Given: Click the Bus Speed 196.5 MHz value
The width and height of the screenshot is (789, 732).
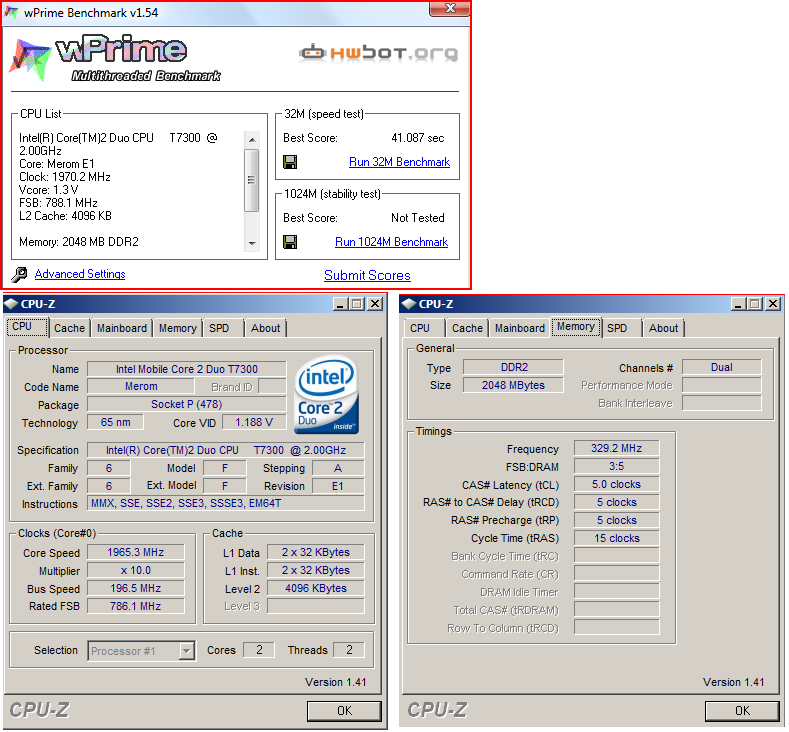Looking at the screenshot, I should tap(135, 589).
